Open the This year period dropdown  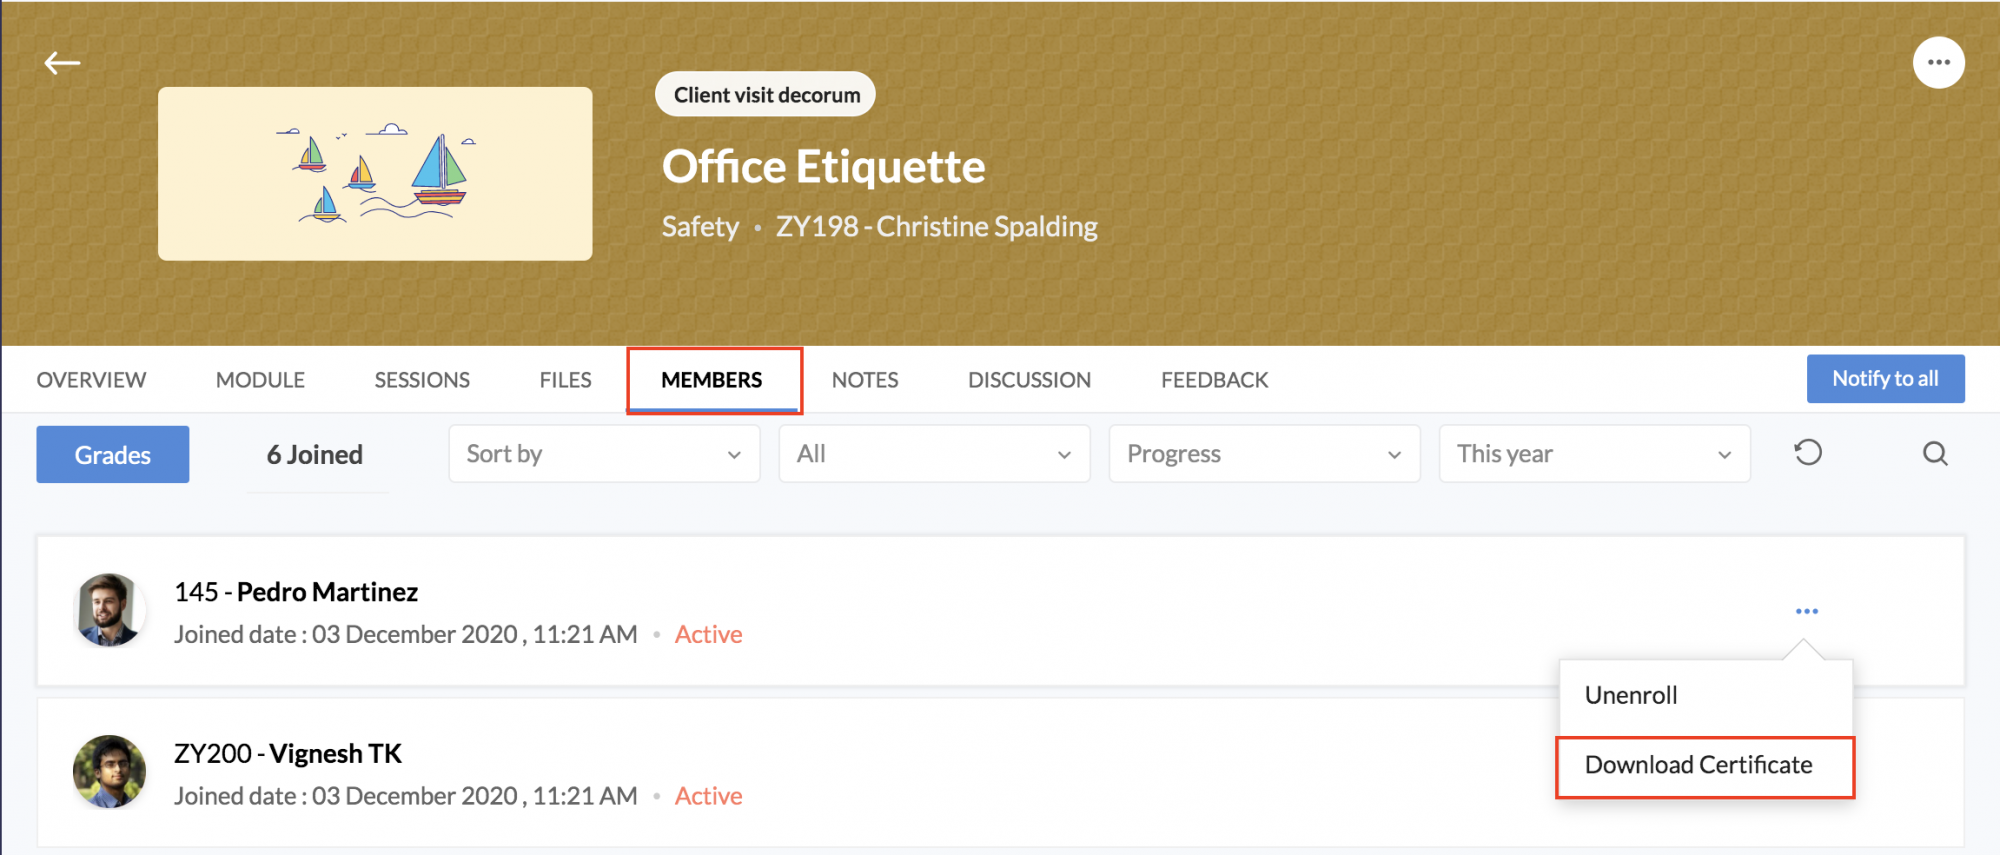pos(1594,454)
